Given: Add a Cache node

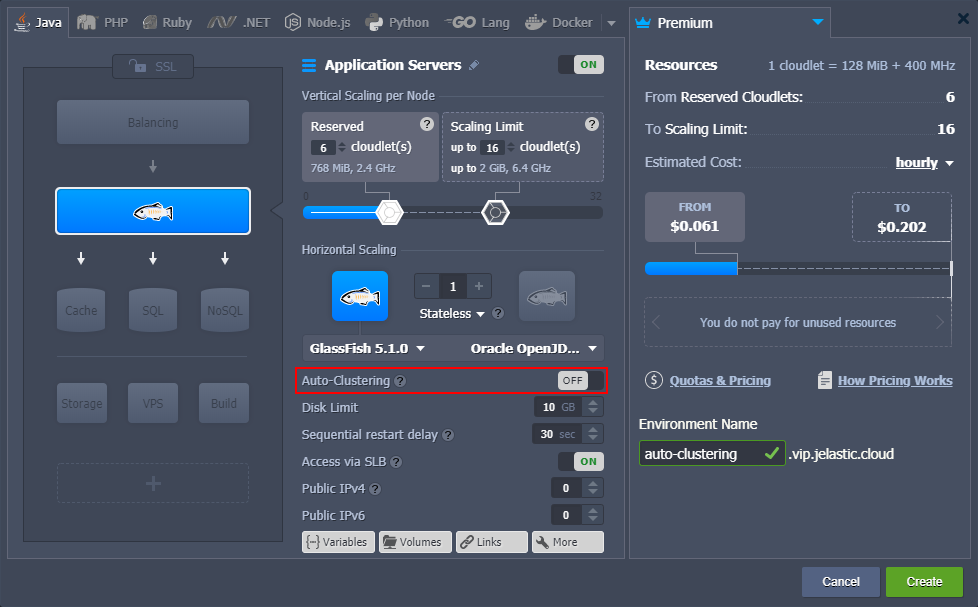Looking at the screenshot, I should (81, 310).
